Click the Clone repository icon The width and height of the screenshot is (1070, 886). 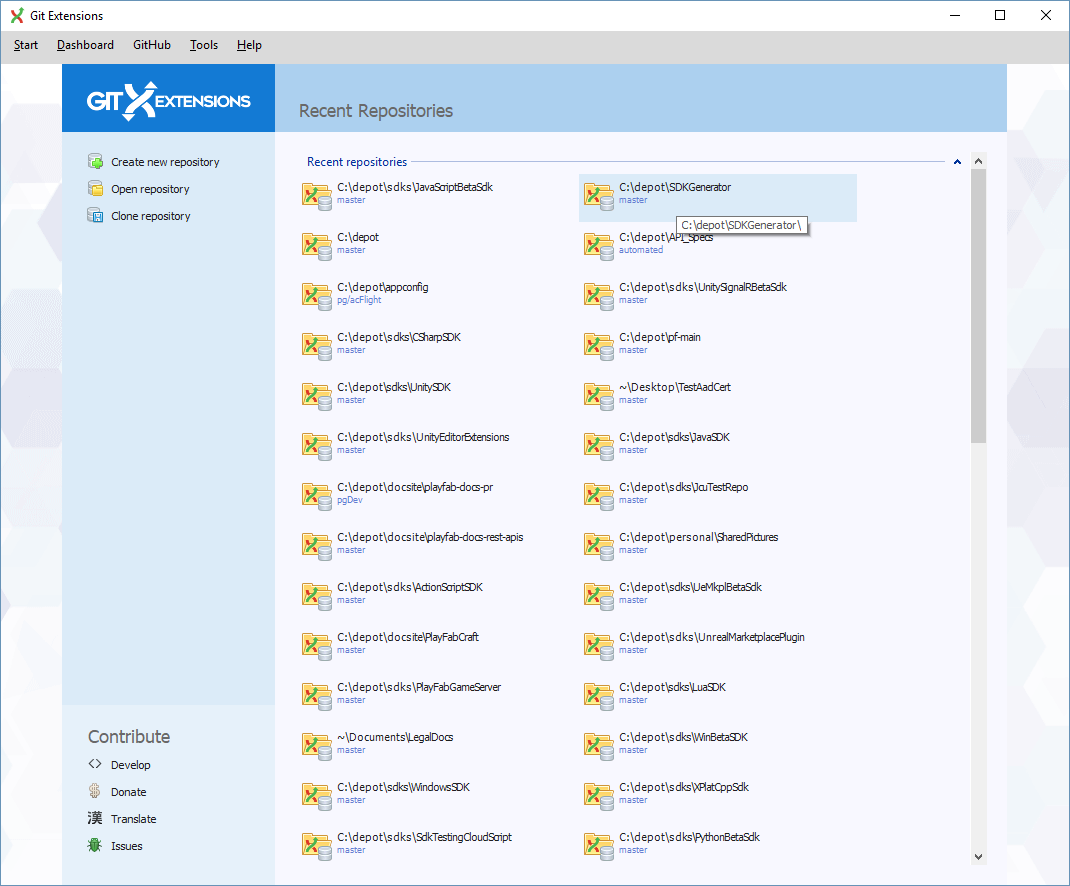[x=96, y=215]
